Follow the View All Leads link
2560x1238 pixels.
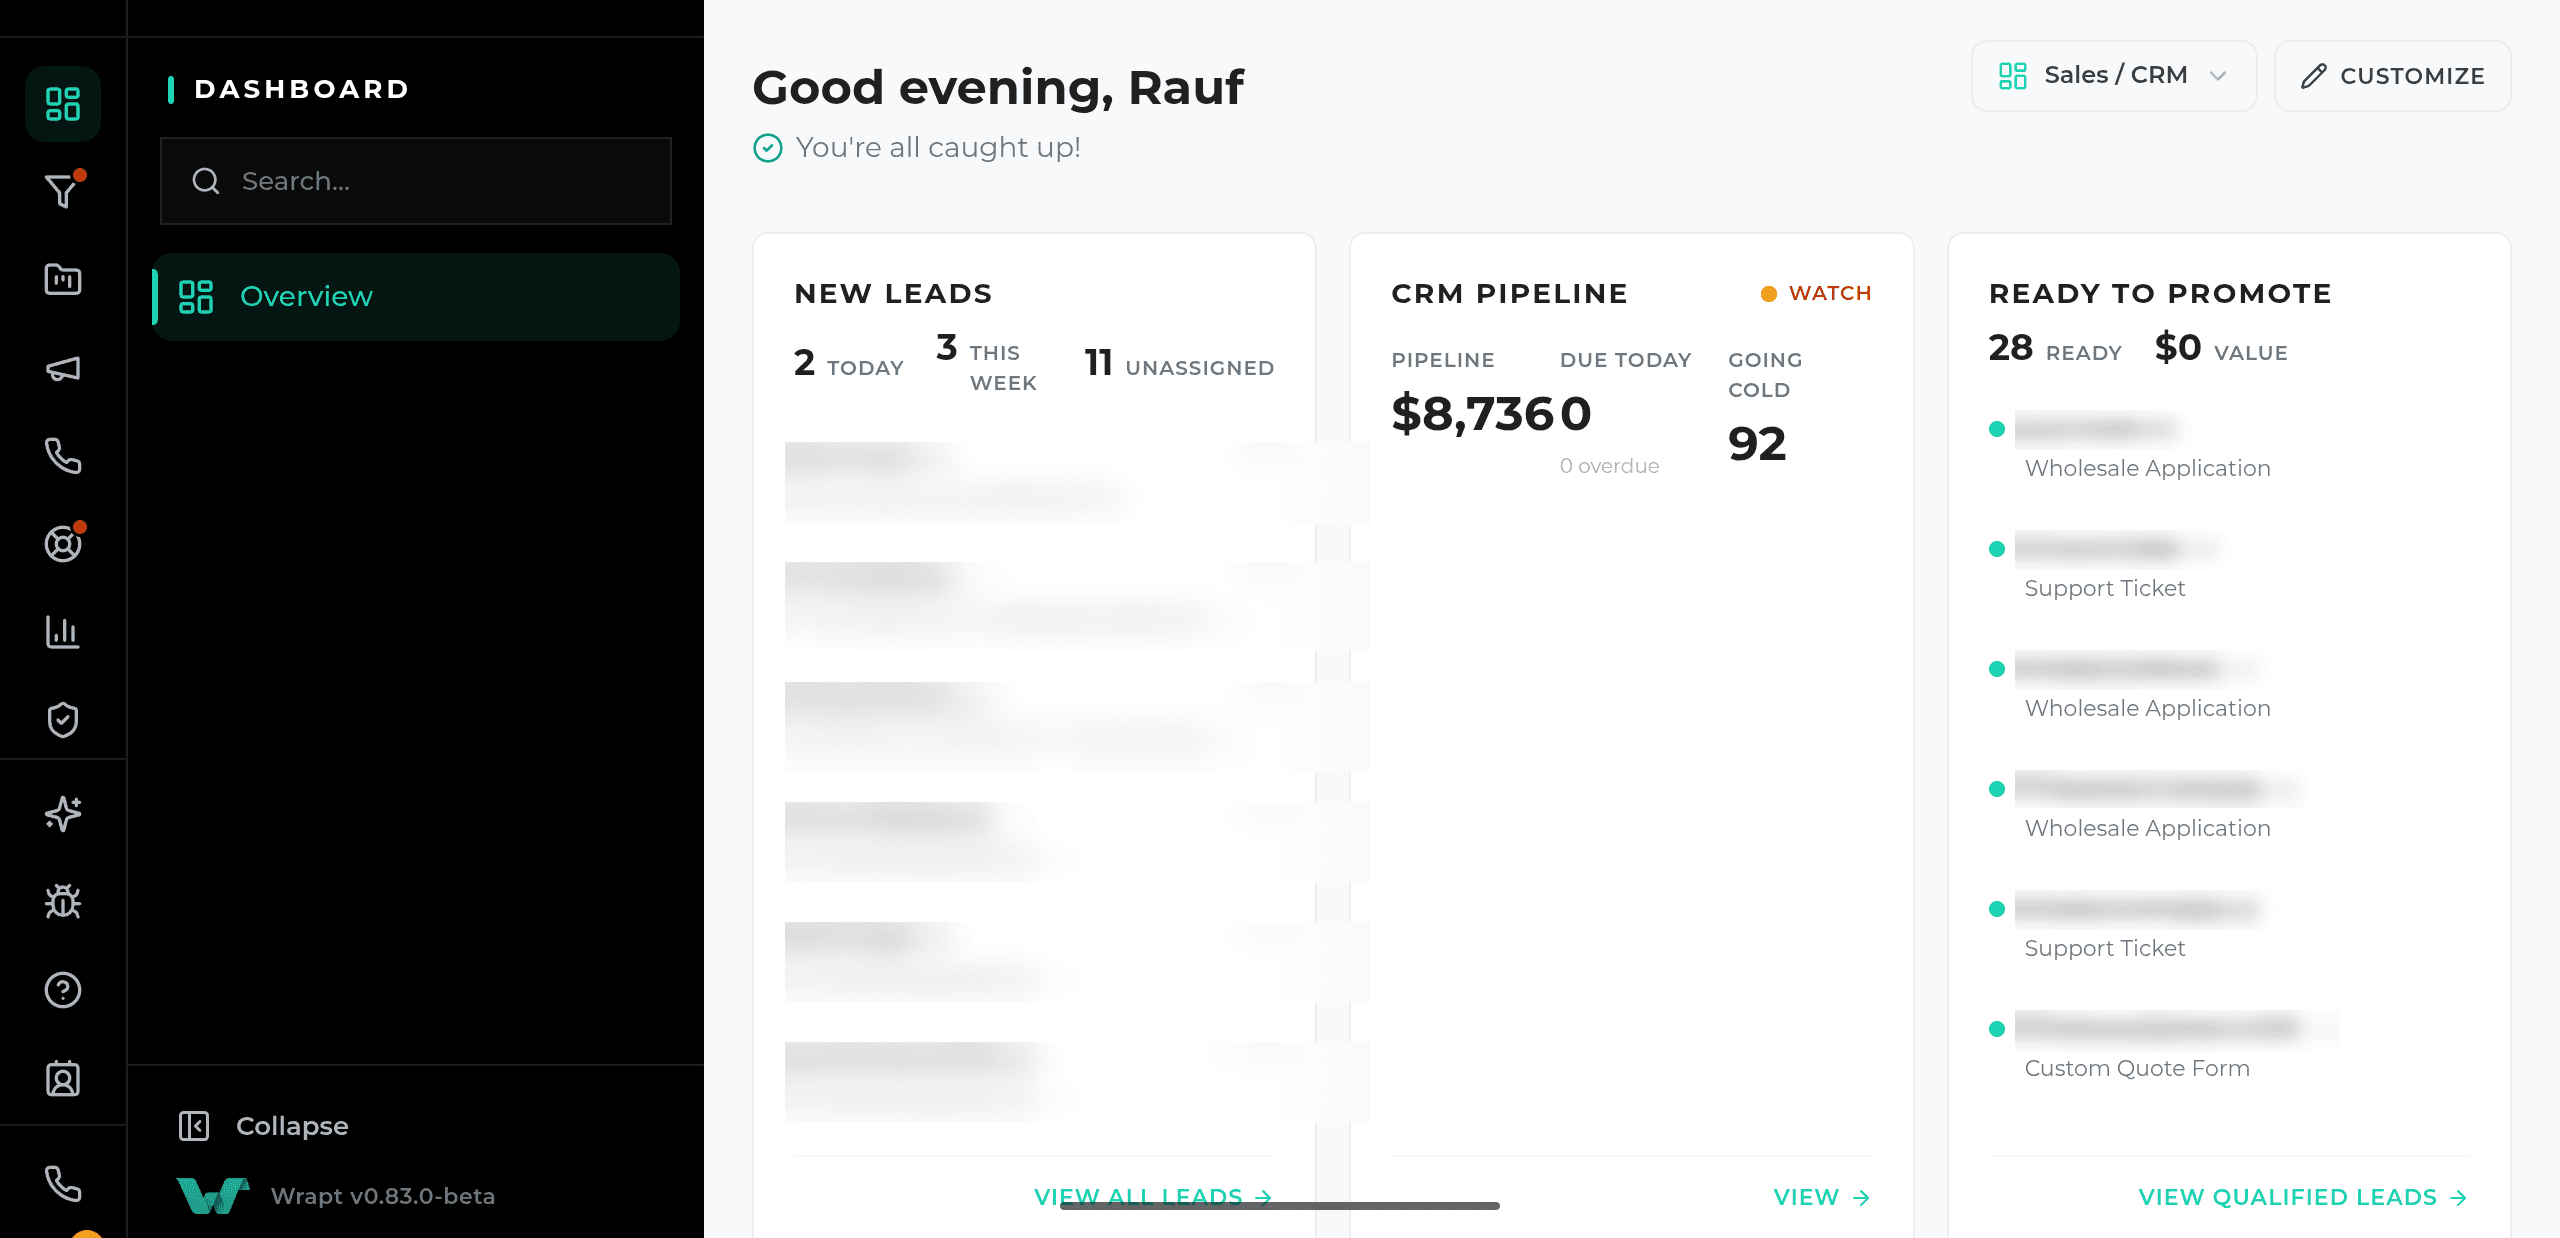tap(1153, 1197)
